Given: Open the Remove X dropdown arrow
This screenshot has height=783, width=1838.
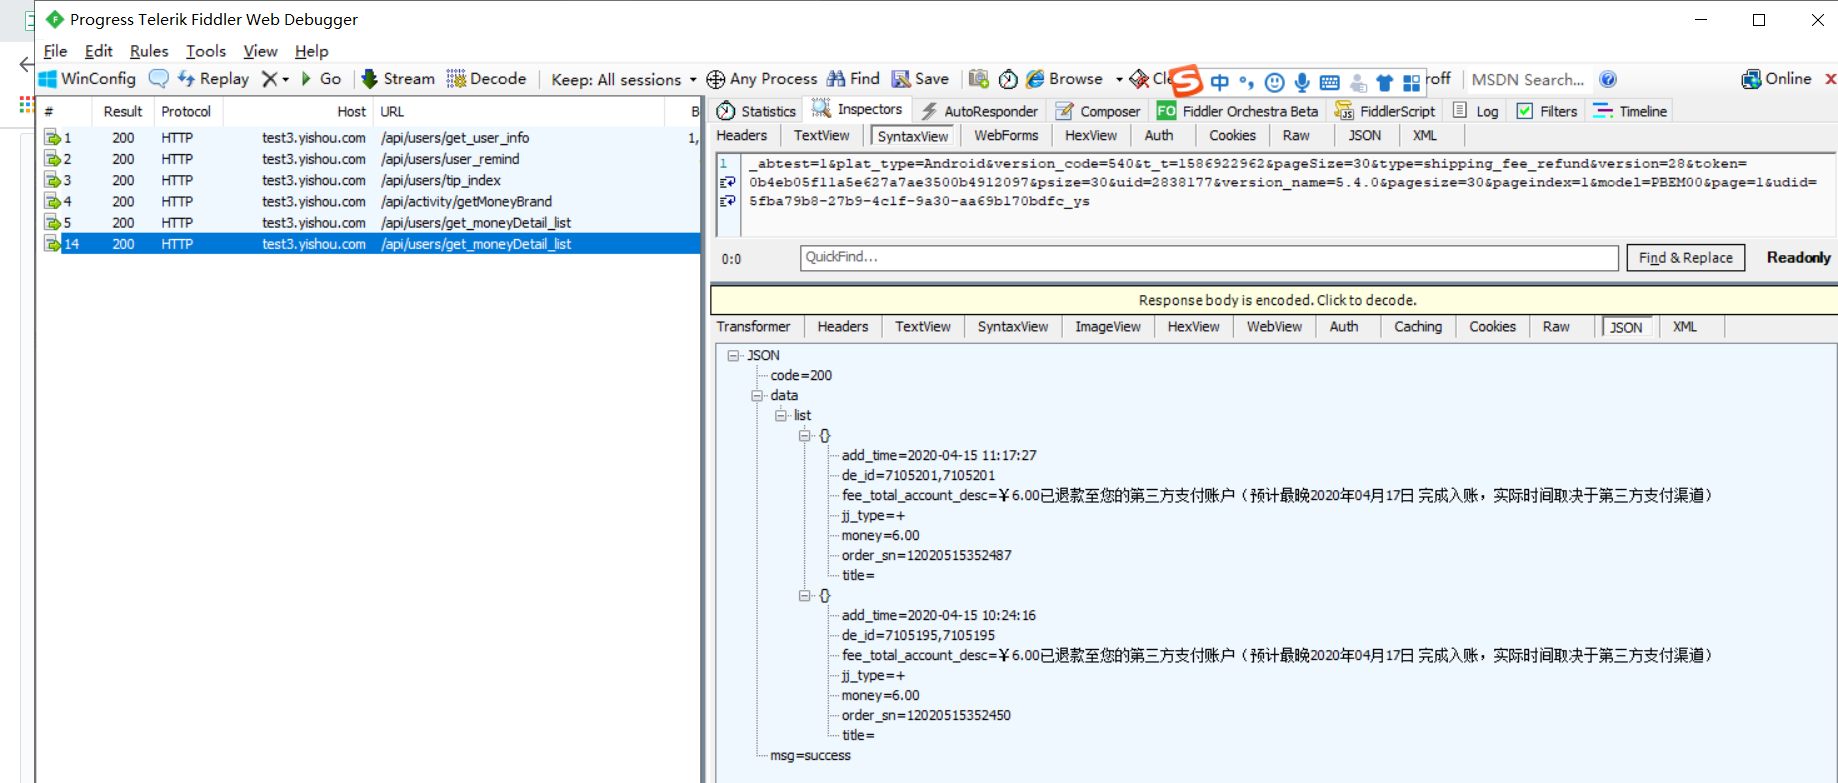Looking at the screenshot, I should click(286, 79).
